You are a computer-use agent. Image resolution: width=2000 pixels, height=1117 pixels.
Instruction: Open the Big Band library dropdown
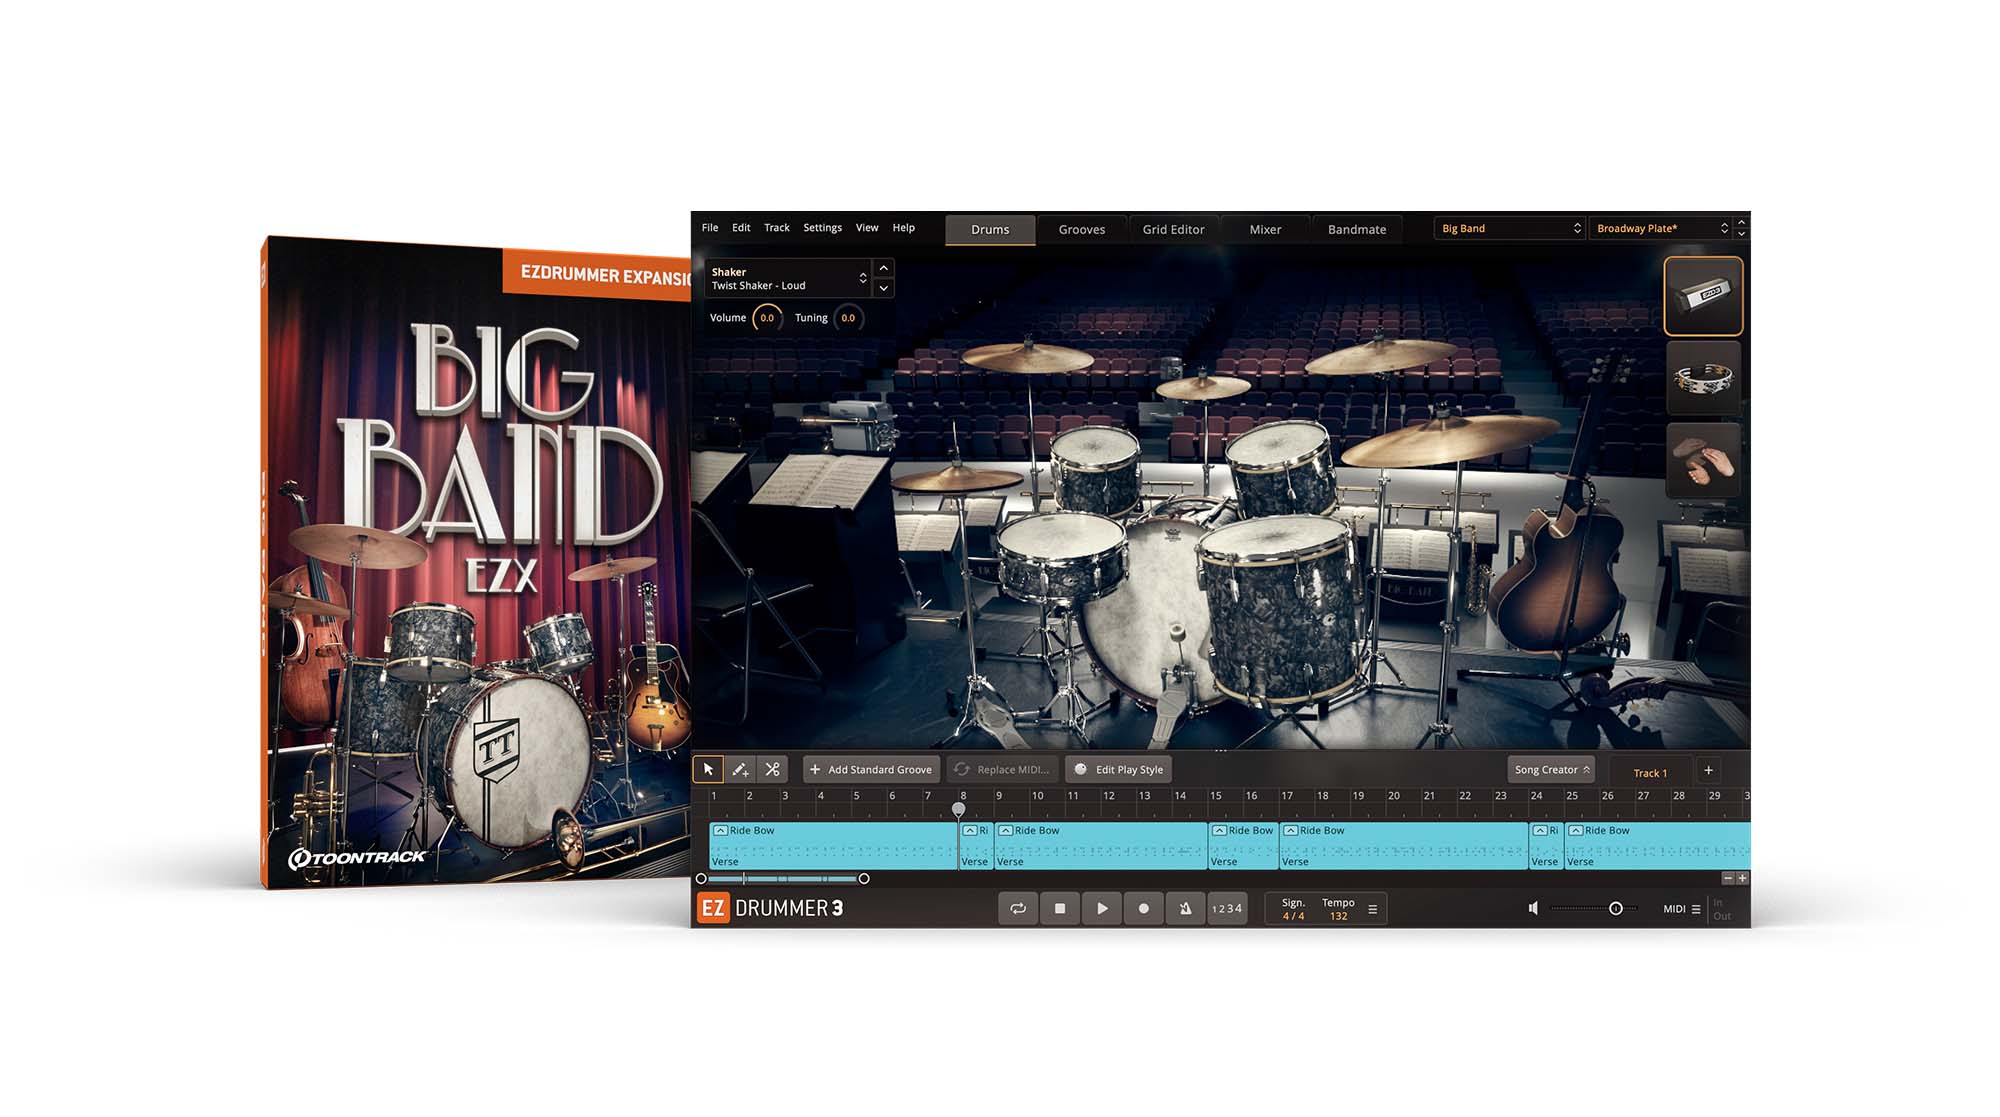click(x=1510, y=228)
